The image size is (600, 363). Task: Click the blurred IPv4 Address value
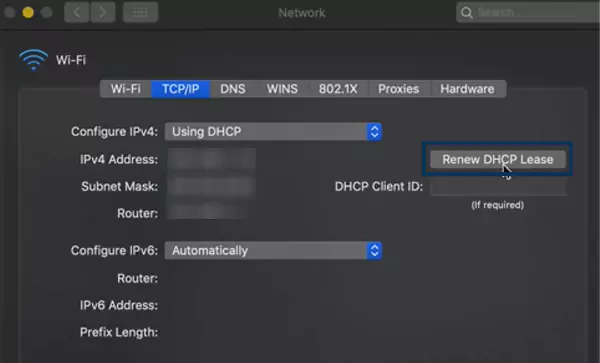coord(212,159)
